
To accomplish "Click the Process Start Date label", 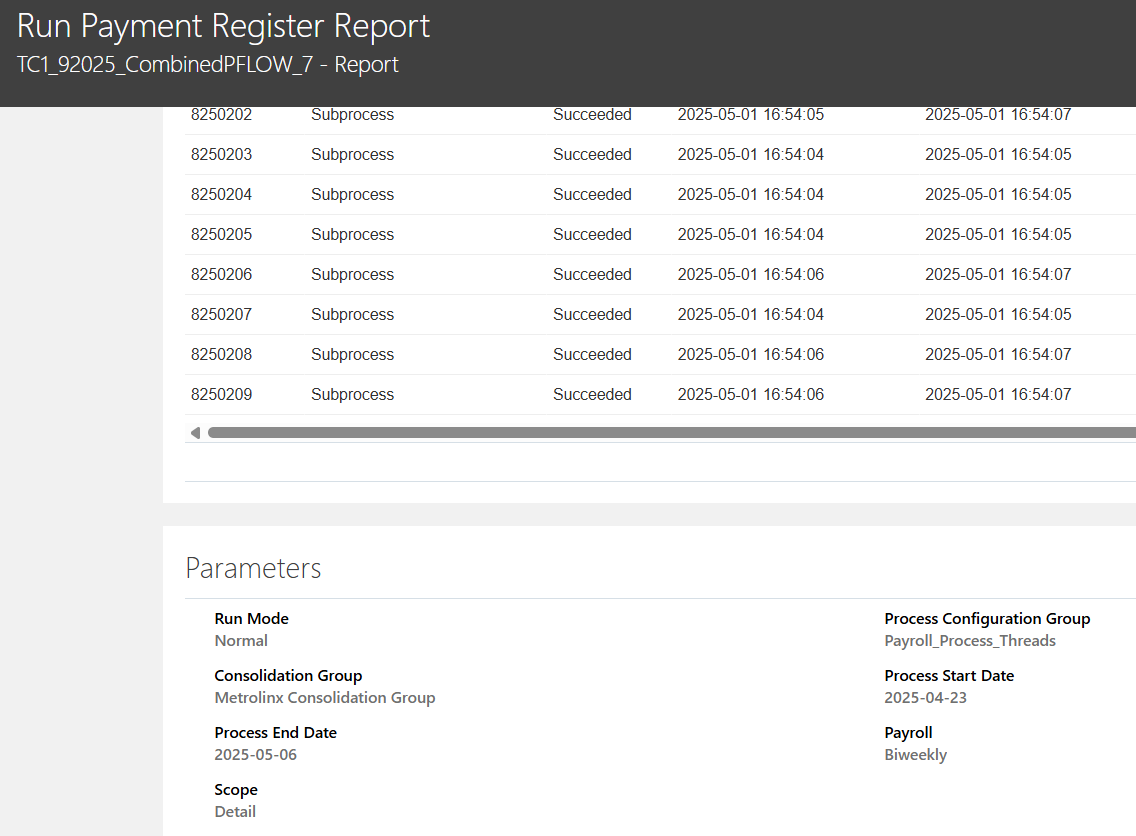I will tap(949, 676).
